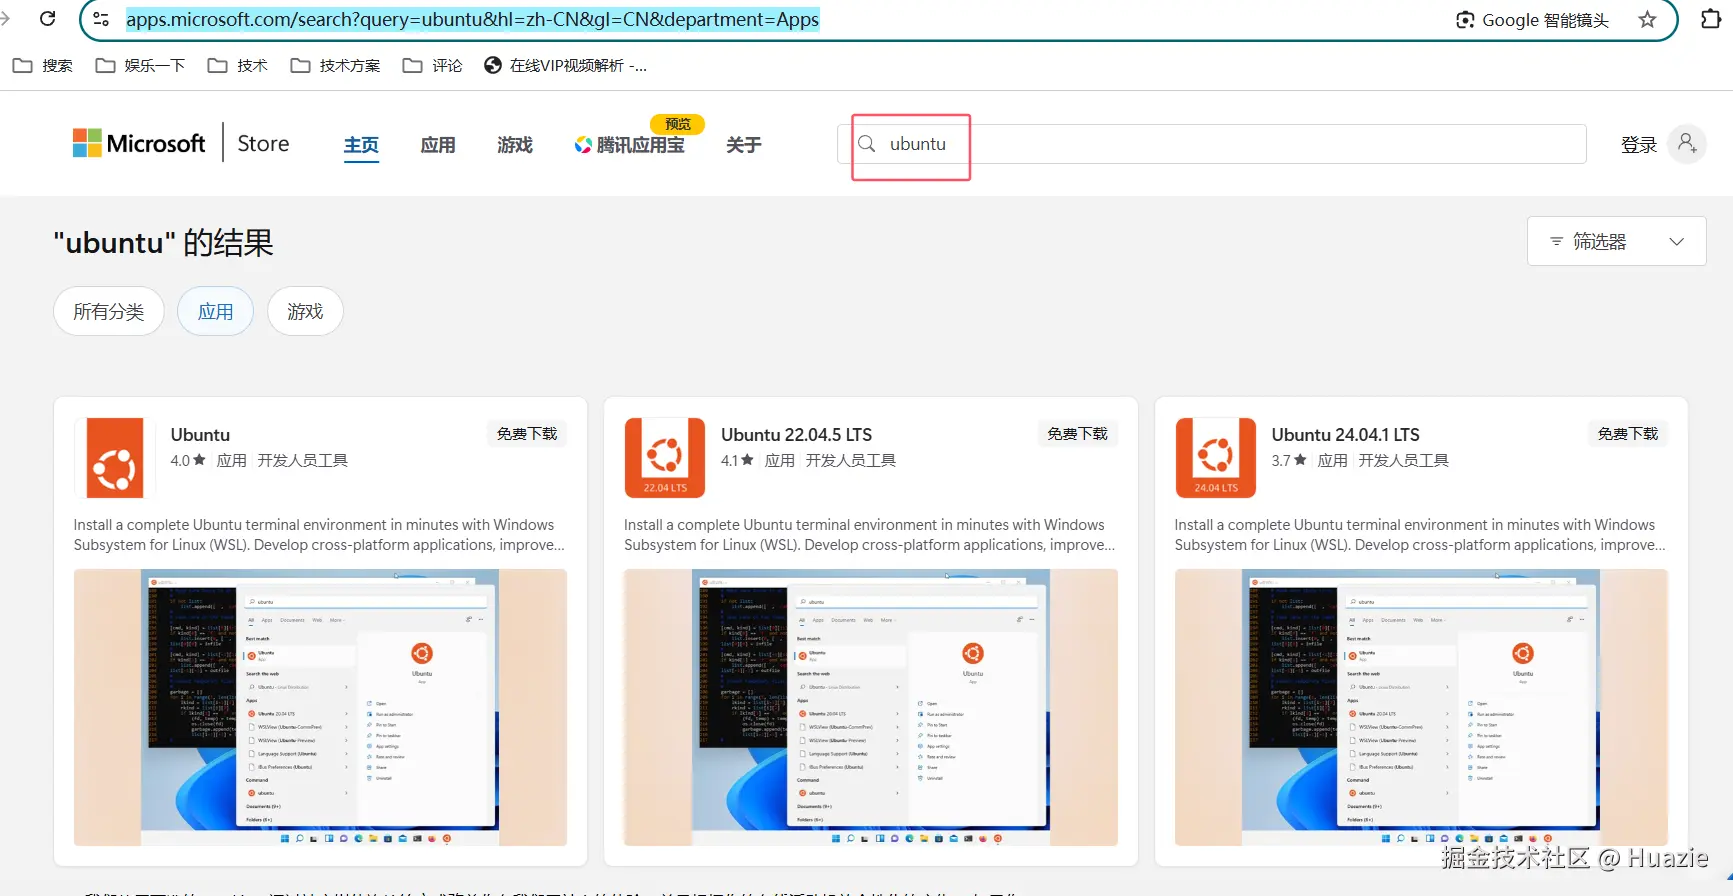Click the Ubuntu 24.04.1 LTS app icon
1733x896 pixels.
tap(1216, 458)
